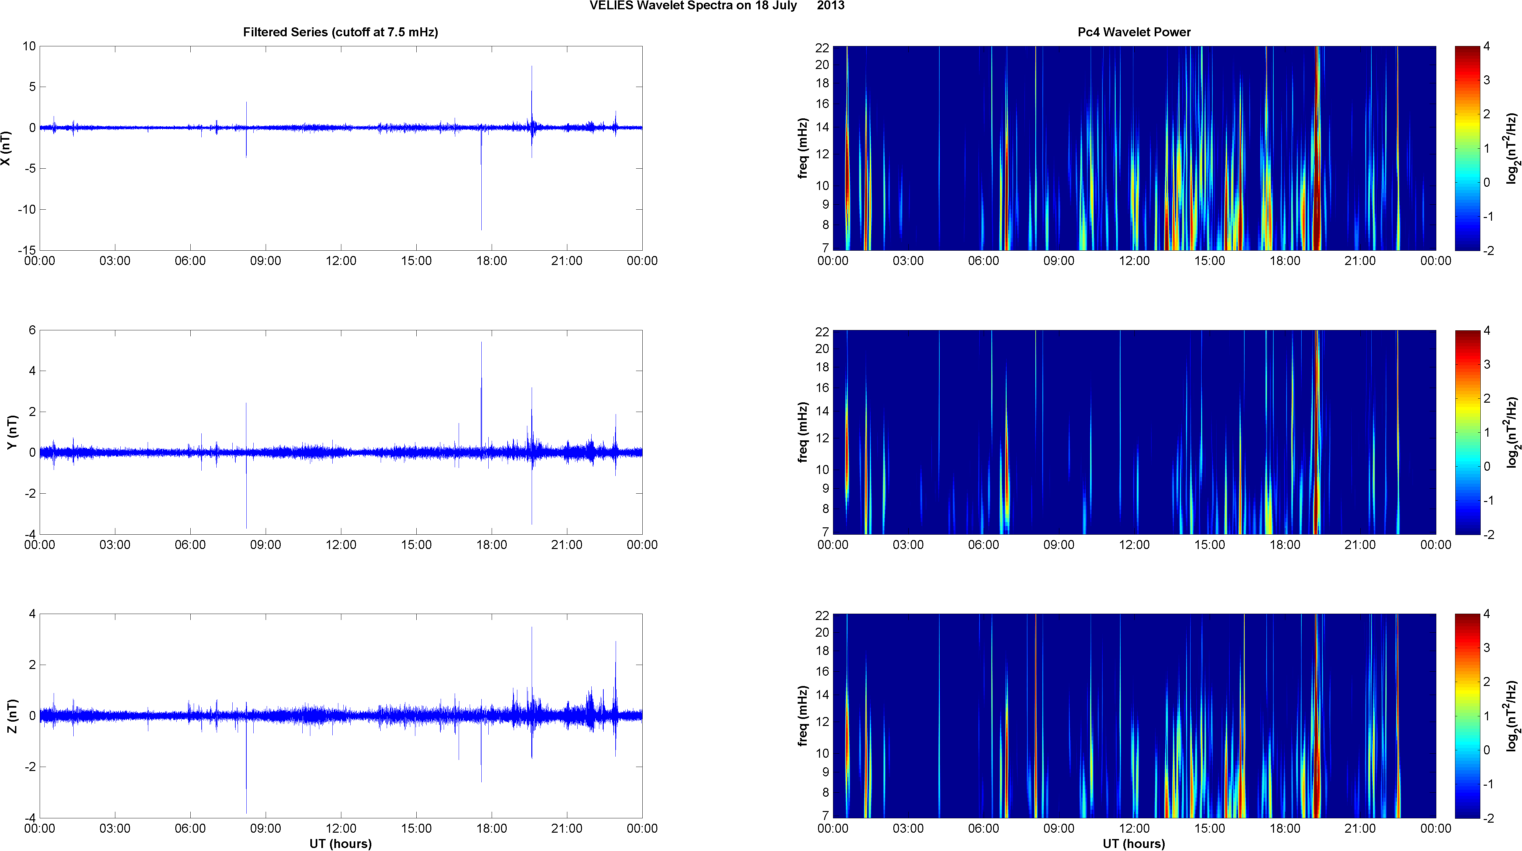Screen dimensions: 1522x851
Task: Click the UT (hours) label under bottom spectrogram
Action: [1133, 843]
